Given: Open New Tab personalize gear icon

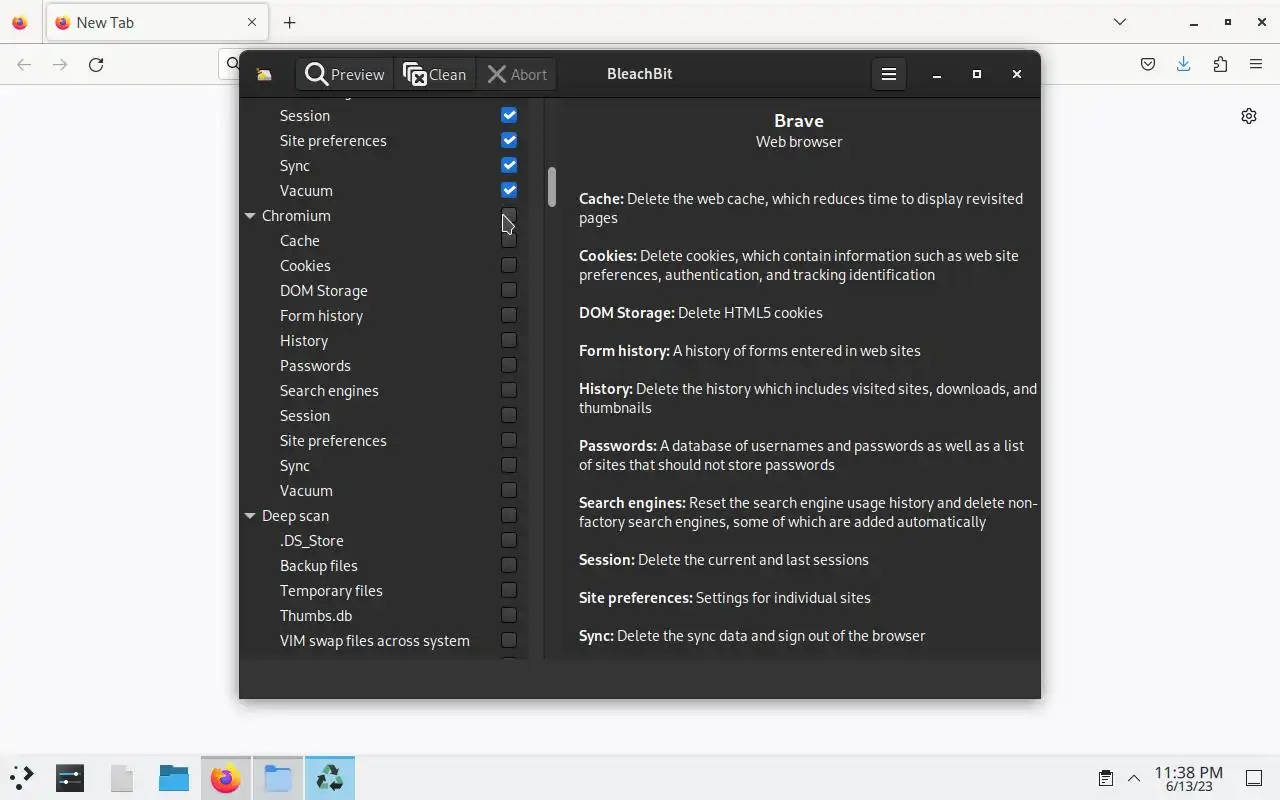Looking at the screenshot, I should 1249,116.
